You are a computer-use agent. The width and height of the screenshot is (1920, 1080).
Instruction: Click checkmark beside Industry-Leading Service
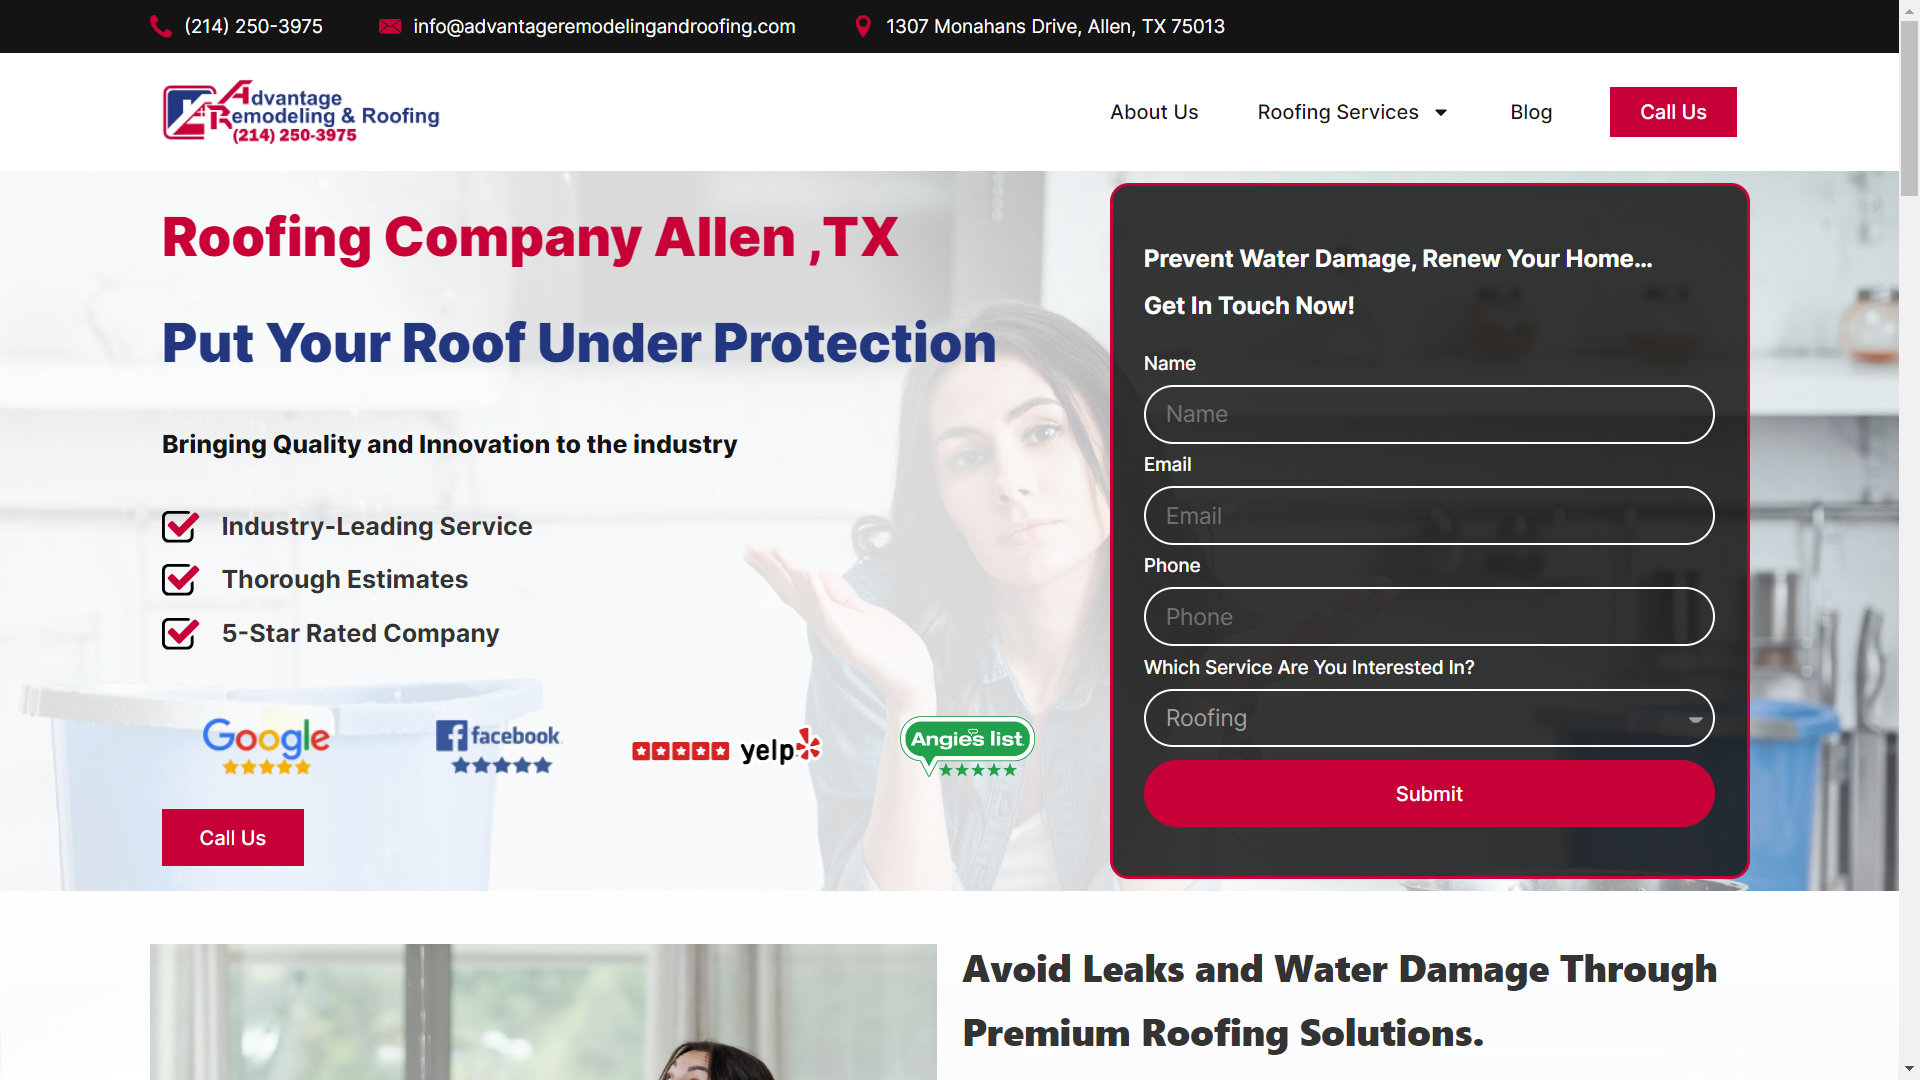tap(180, 526)
